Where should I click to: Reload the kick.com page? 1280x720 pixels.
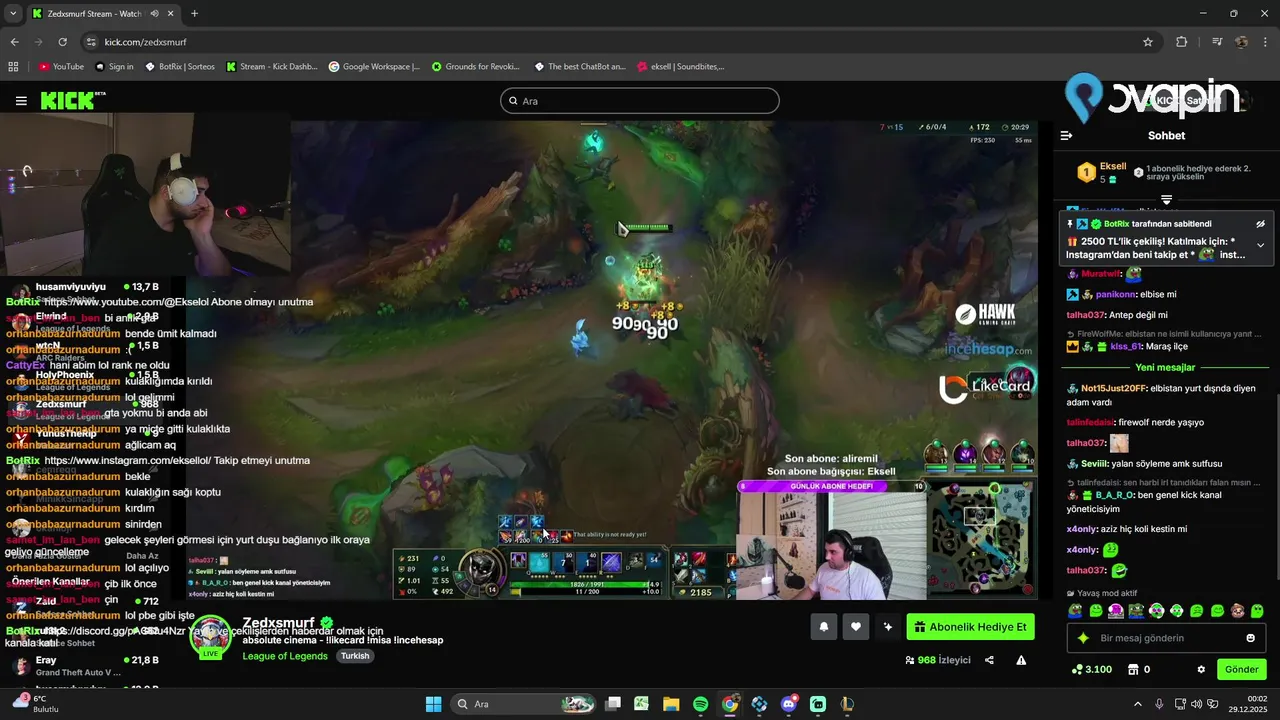[x=62, y=42]
